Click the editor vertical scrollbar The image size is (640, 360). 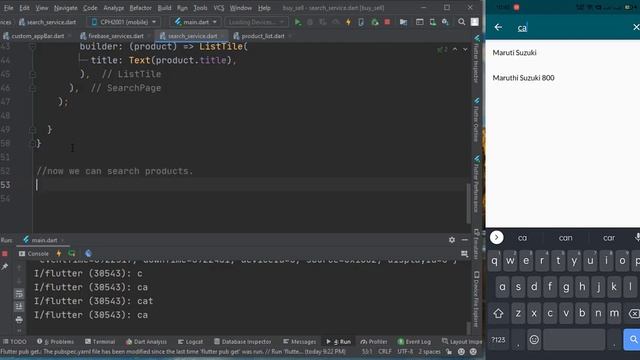click(468, 203)
